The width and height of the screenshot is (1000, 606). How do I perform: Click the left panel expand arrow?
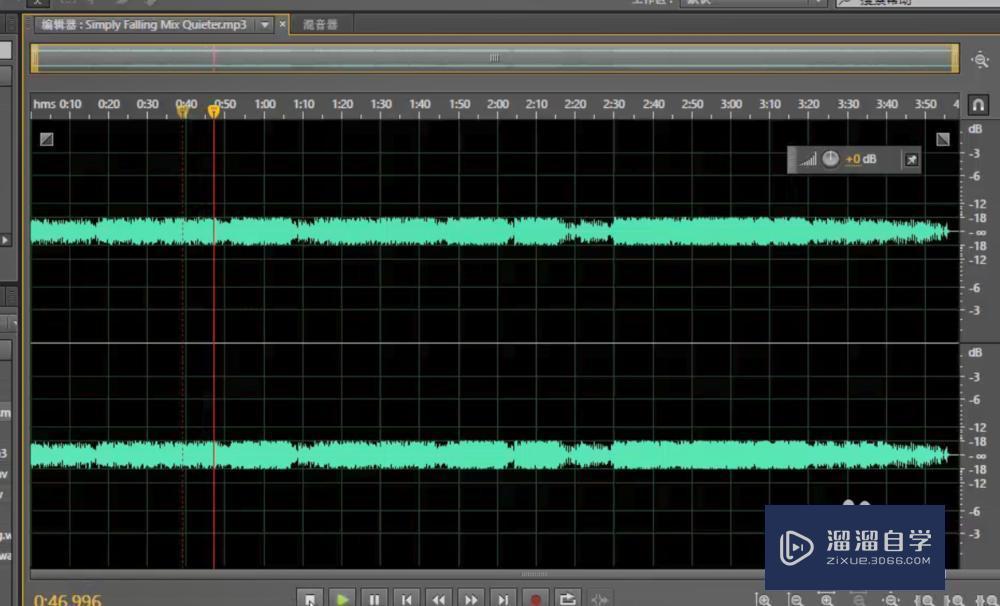click(x=5, y=240)
